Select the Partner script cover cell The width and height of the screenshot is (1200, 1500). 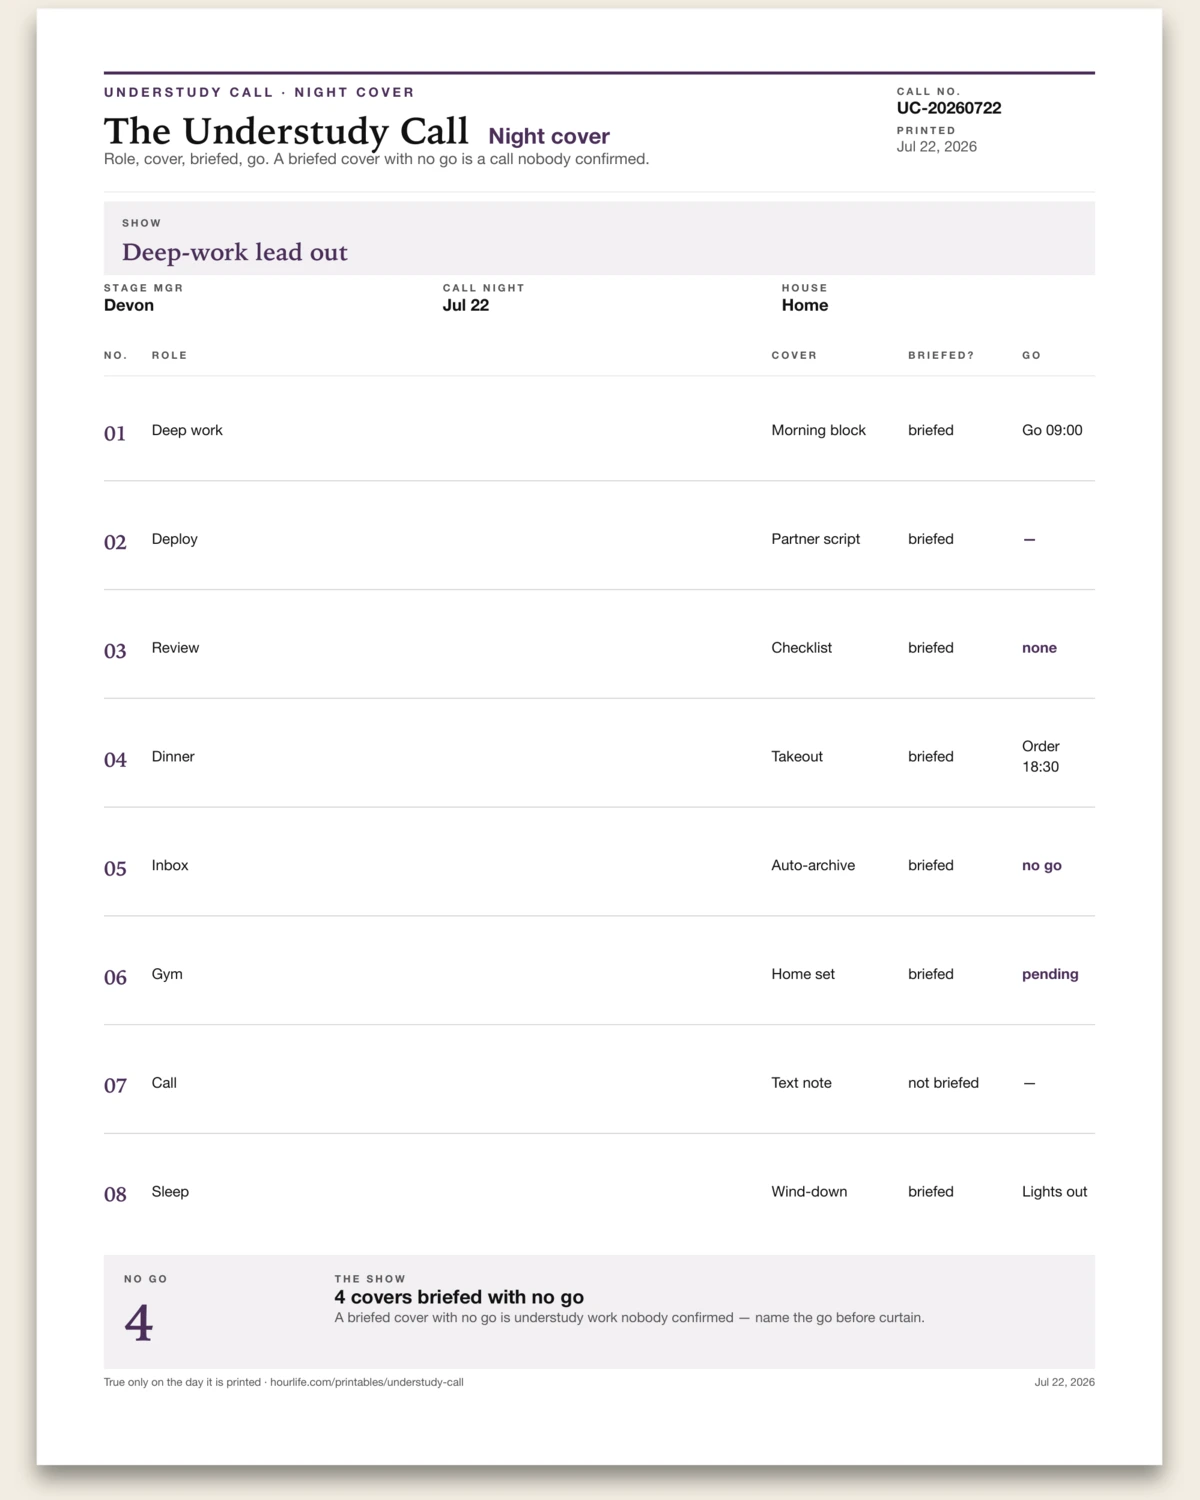coord(815,539)
